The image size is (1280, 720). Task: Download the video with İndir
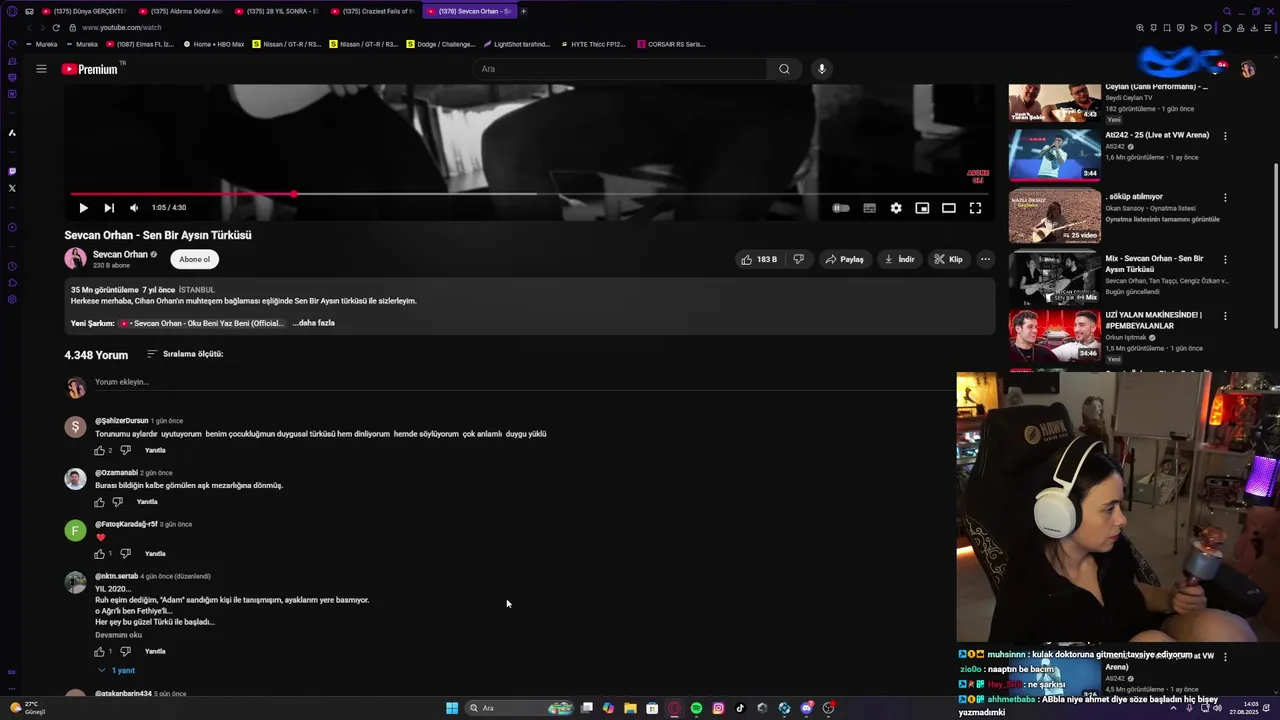[899, 259]
